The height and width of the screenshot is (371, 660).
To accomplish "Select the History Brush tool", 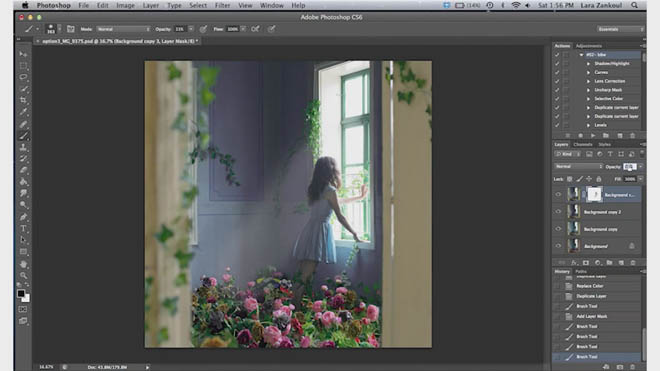I will [x=23, y=159].
